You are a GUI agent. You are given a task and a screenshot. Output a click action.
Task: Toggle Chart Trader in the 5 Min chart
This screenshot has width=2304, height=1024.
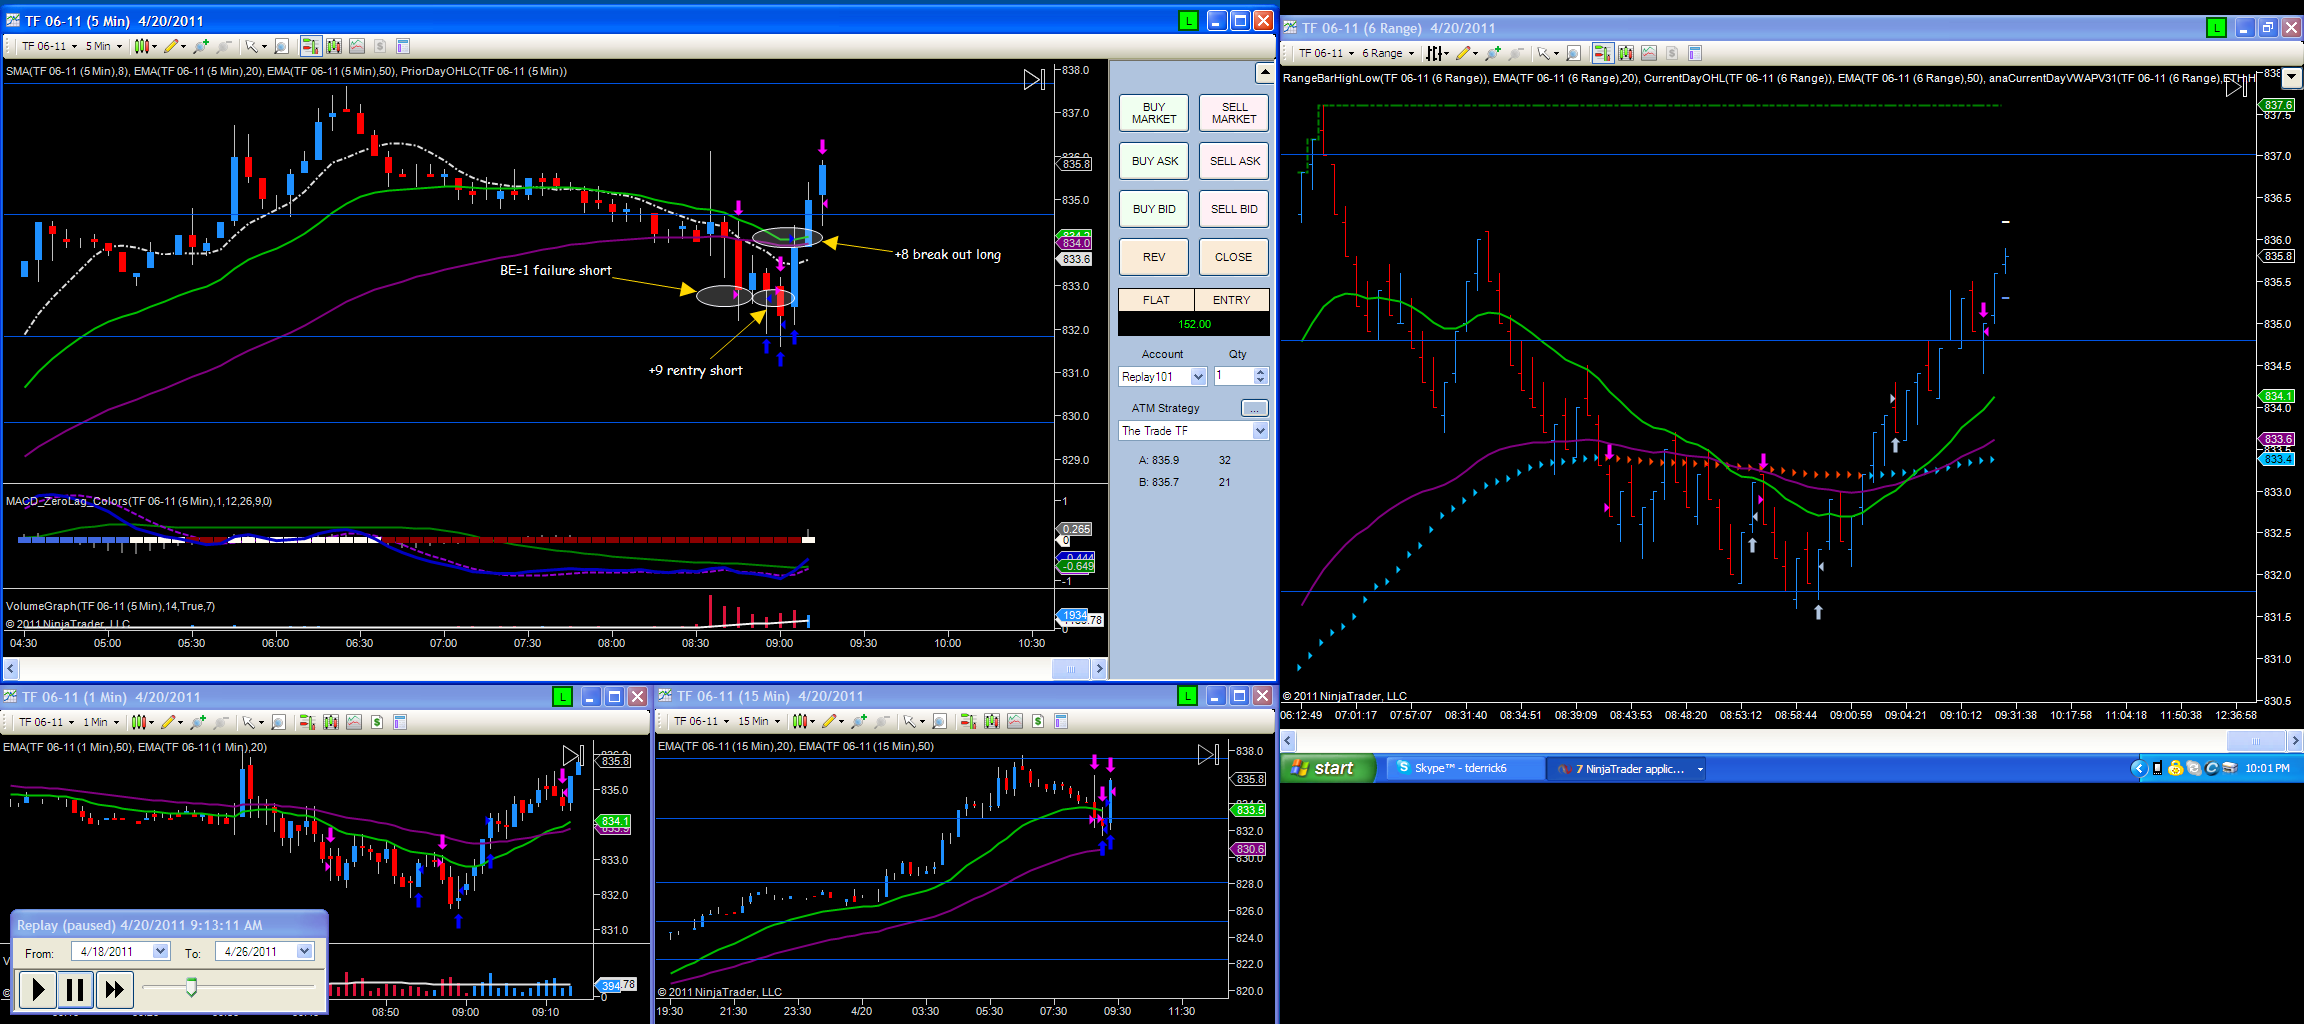point(310,46)
